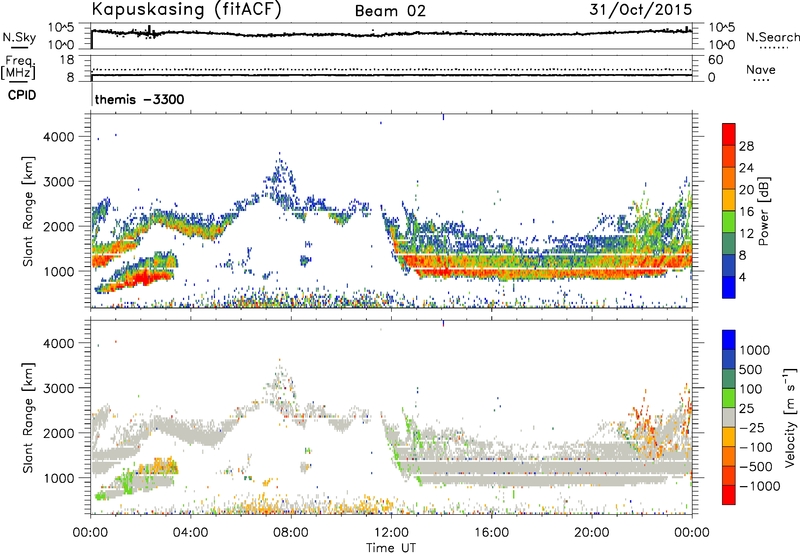
Task: Click the '28' power color bar label
Action: [x=746, y=146]
